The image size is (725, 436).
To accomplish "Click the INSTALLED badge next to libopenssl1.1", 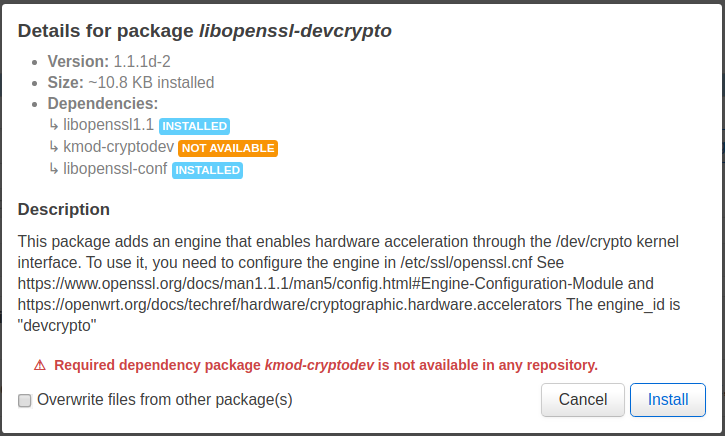I will point(194,126).
